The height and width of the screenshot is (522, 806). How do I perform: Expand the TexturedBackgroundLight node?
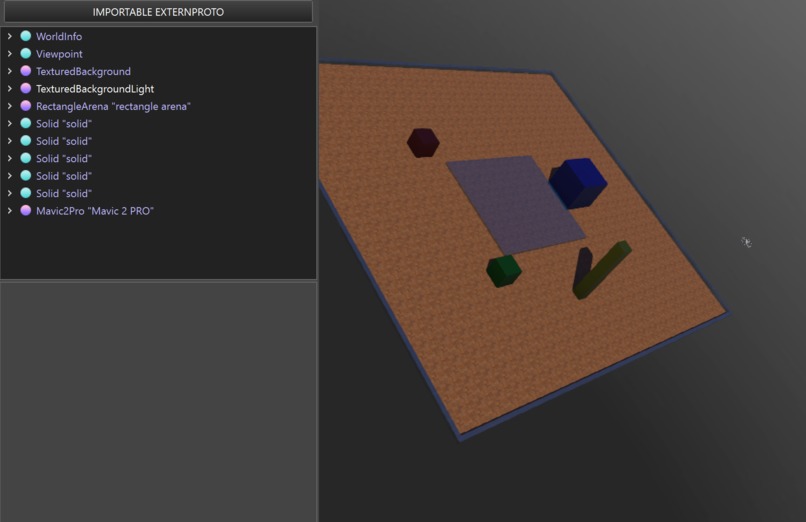9,88
